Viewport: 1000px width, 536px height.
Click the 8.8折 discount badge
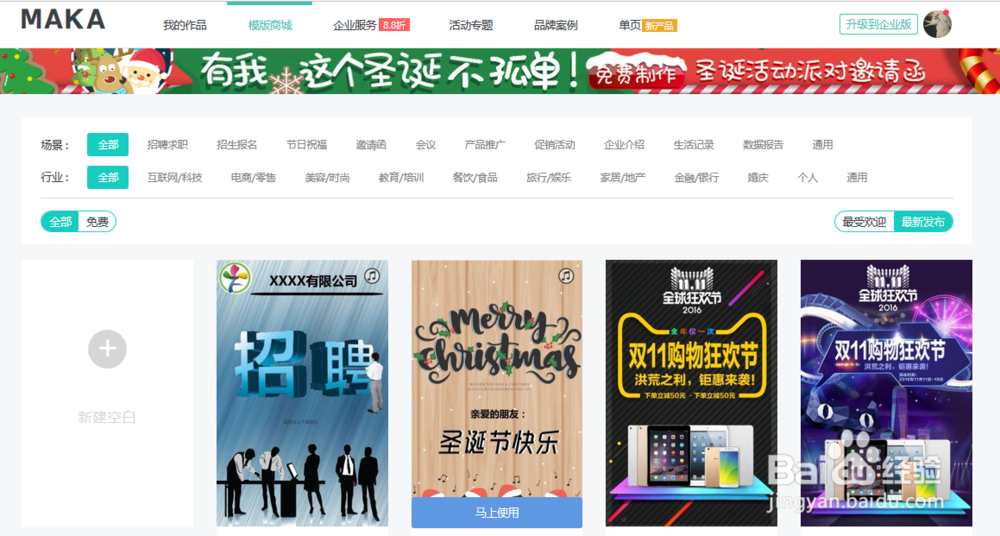click(394, 25)
